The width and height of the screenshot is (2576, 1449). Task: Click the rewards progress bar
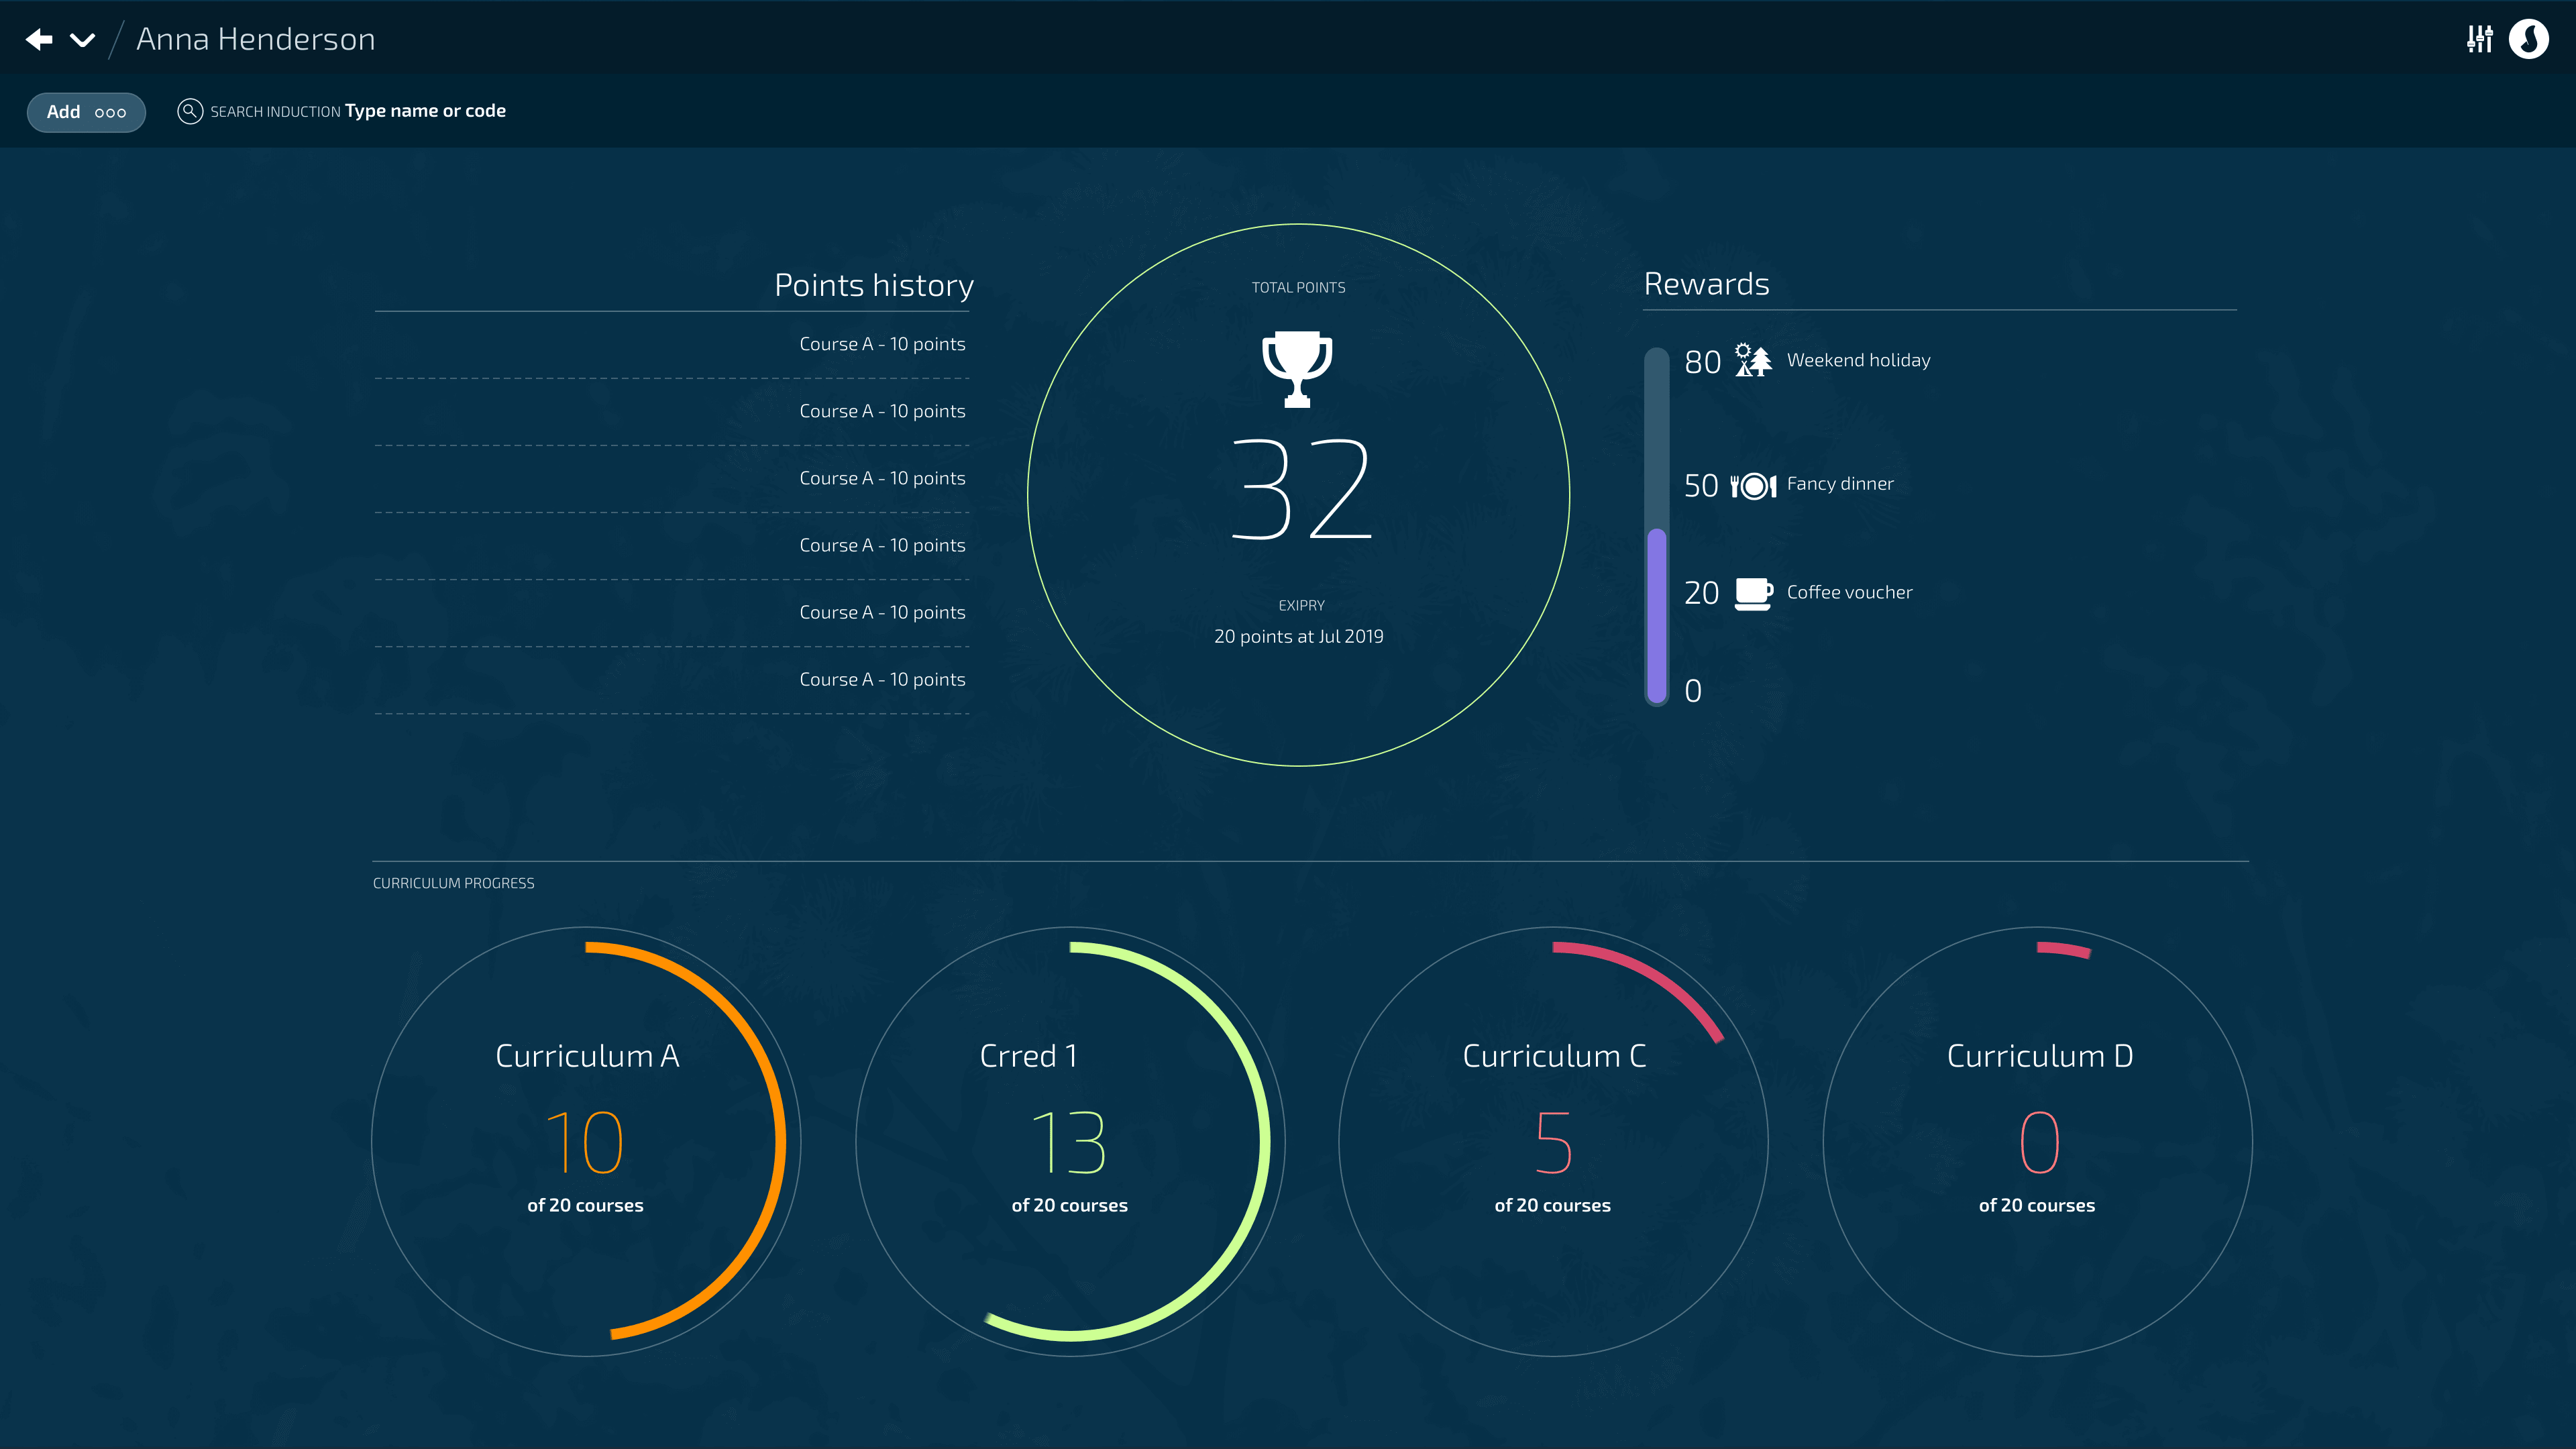click(1657, 526)
